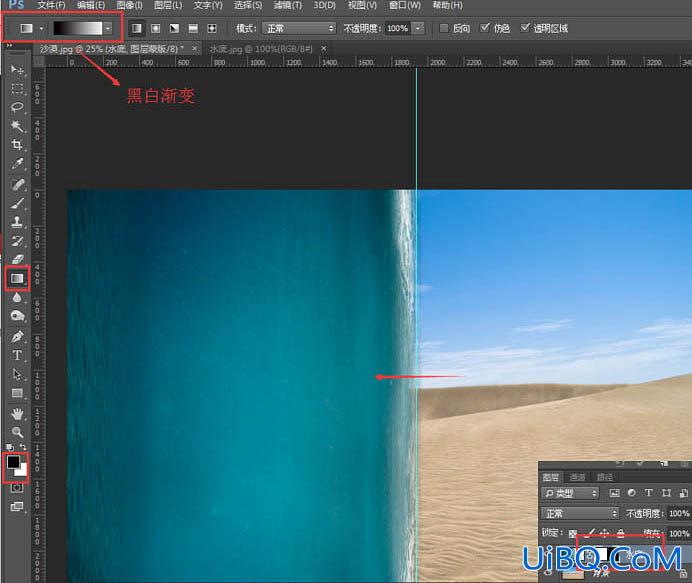Image resolution: width=692 pixels, height=583 pixels.
Task: Select the Rectangle shape tool
Action: tap(17, 393)
